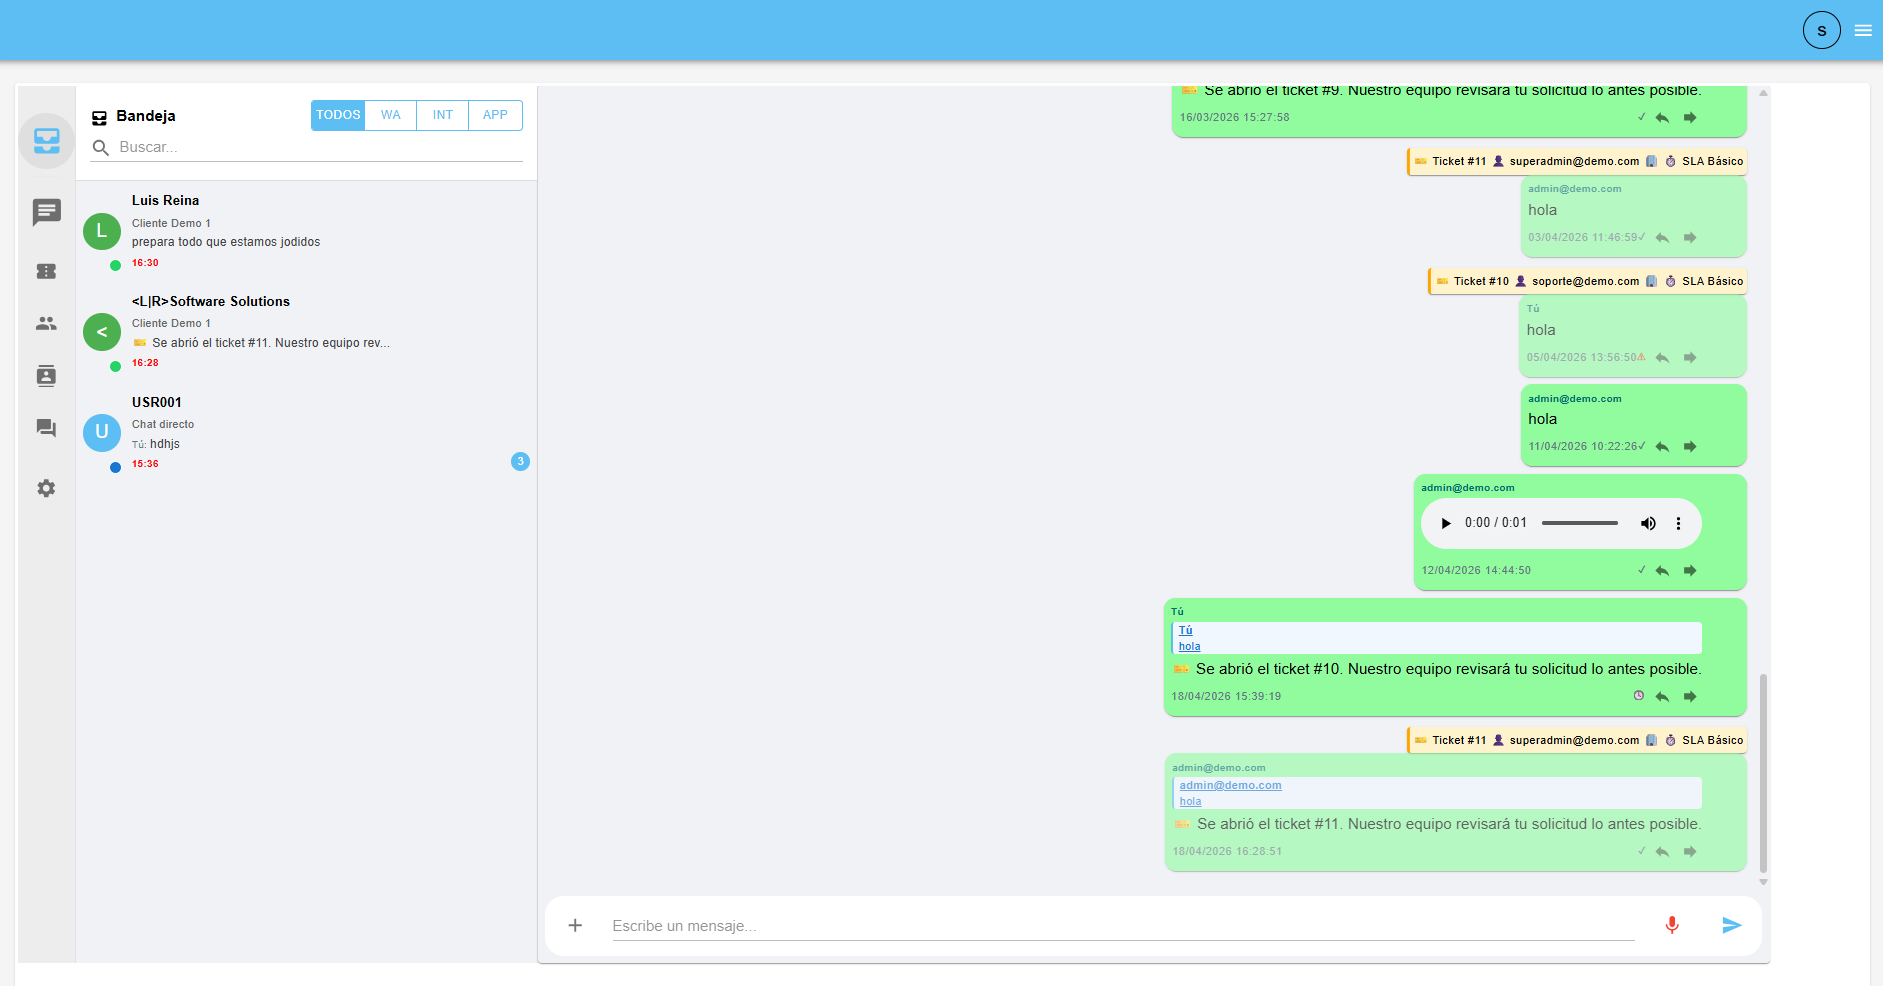This screenshot has height=986, width=1883.
Task: Mute the audio message volume
Action: pos(1648,523)
